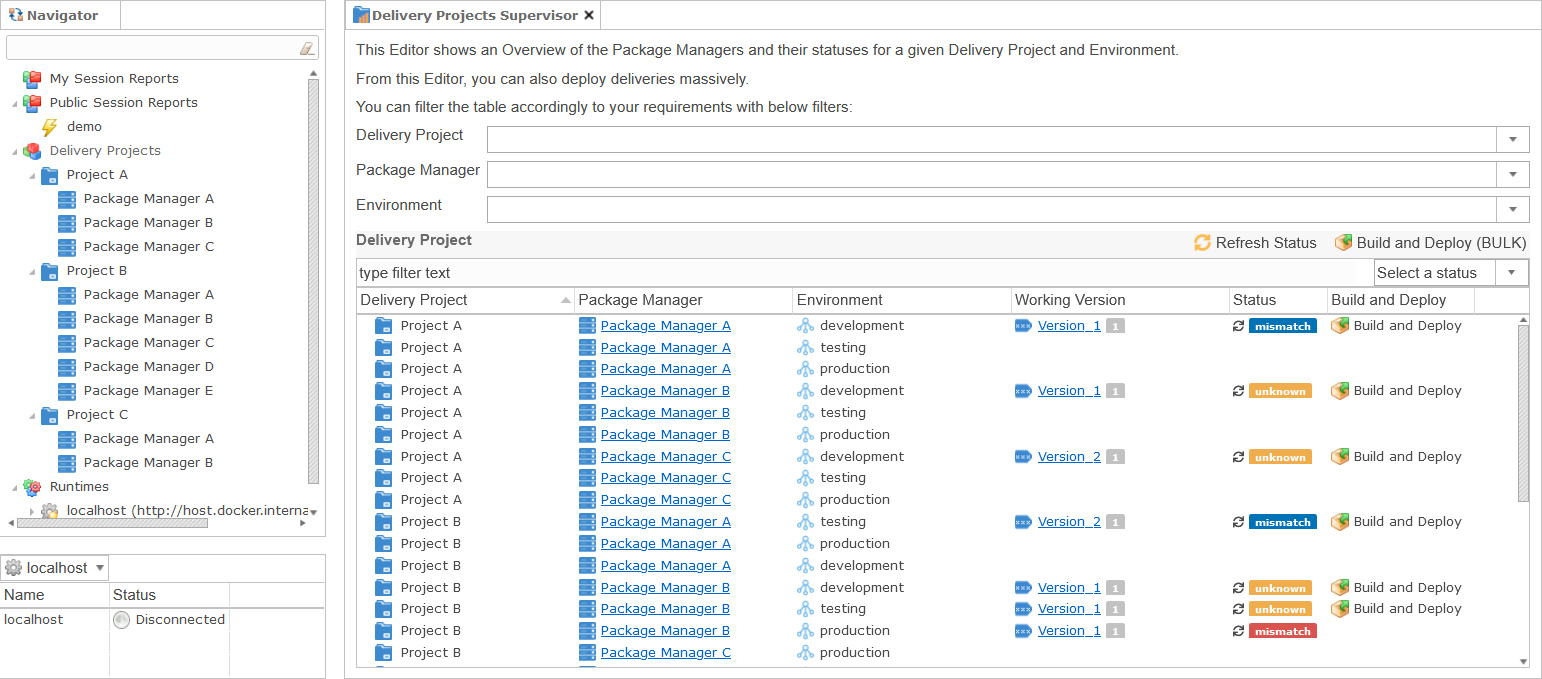
Task: Refresh status icon beside the red mismatch badge
Action: click(x=1238, y=631)
